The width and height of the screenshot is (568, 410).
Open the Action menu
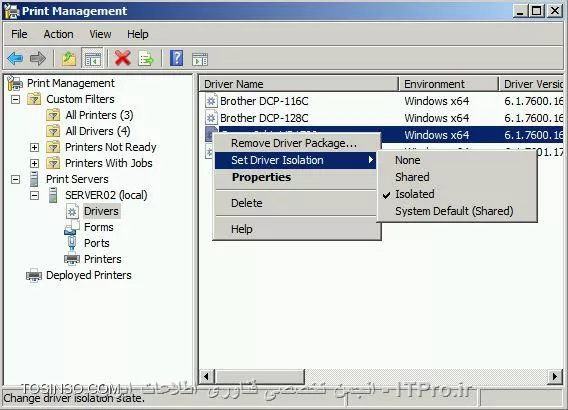pos(58,34)
